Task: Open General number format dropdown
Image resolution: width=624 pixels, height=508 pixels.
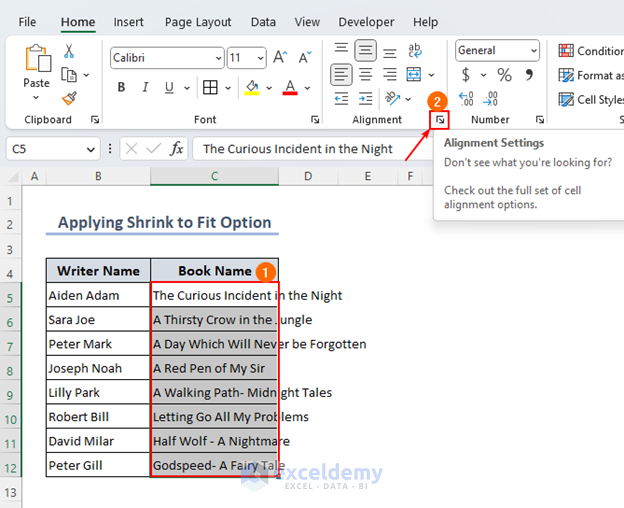Action: 534,51
